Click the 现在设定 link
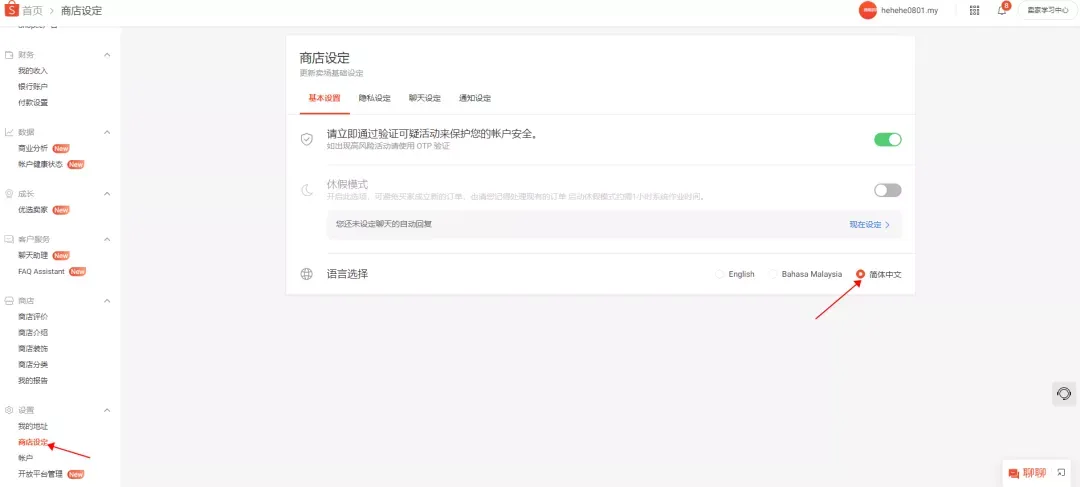1080x487 pixels. [x=869, y=225]
